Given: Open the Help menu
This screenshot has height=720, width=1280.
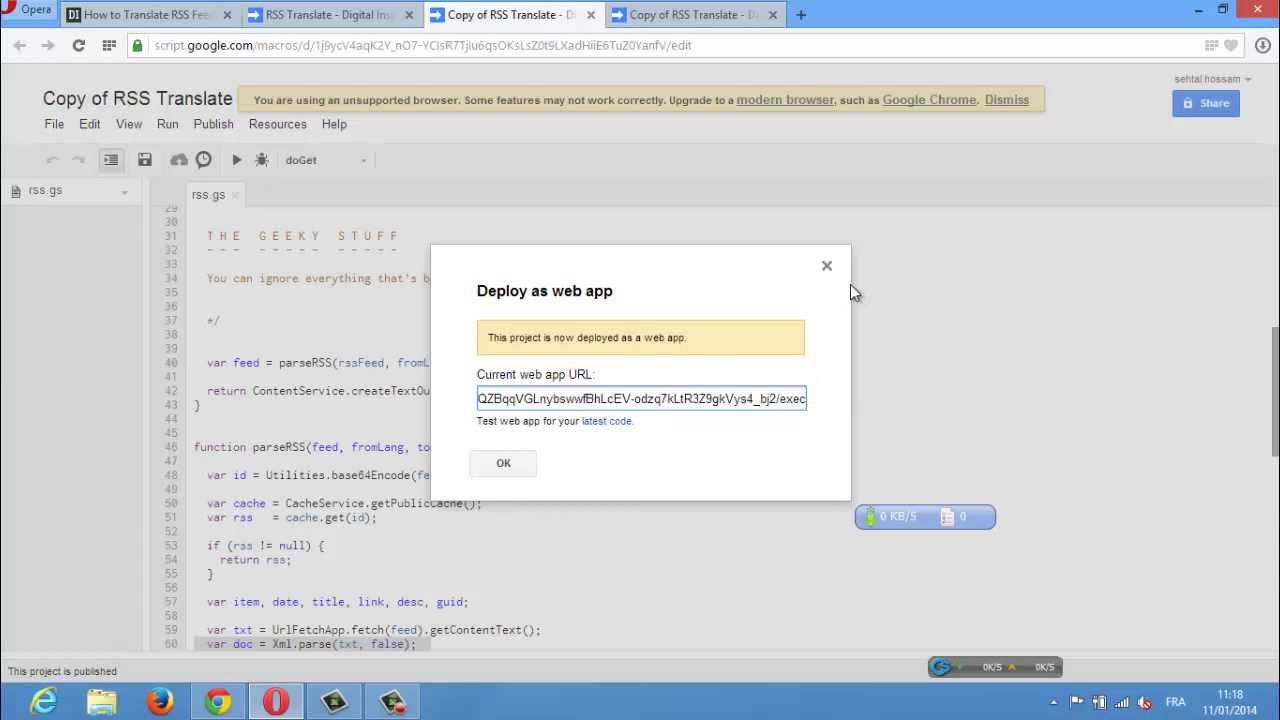Looking at the screenshot, I should coord(334,124).
